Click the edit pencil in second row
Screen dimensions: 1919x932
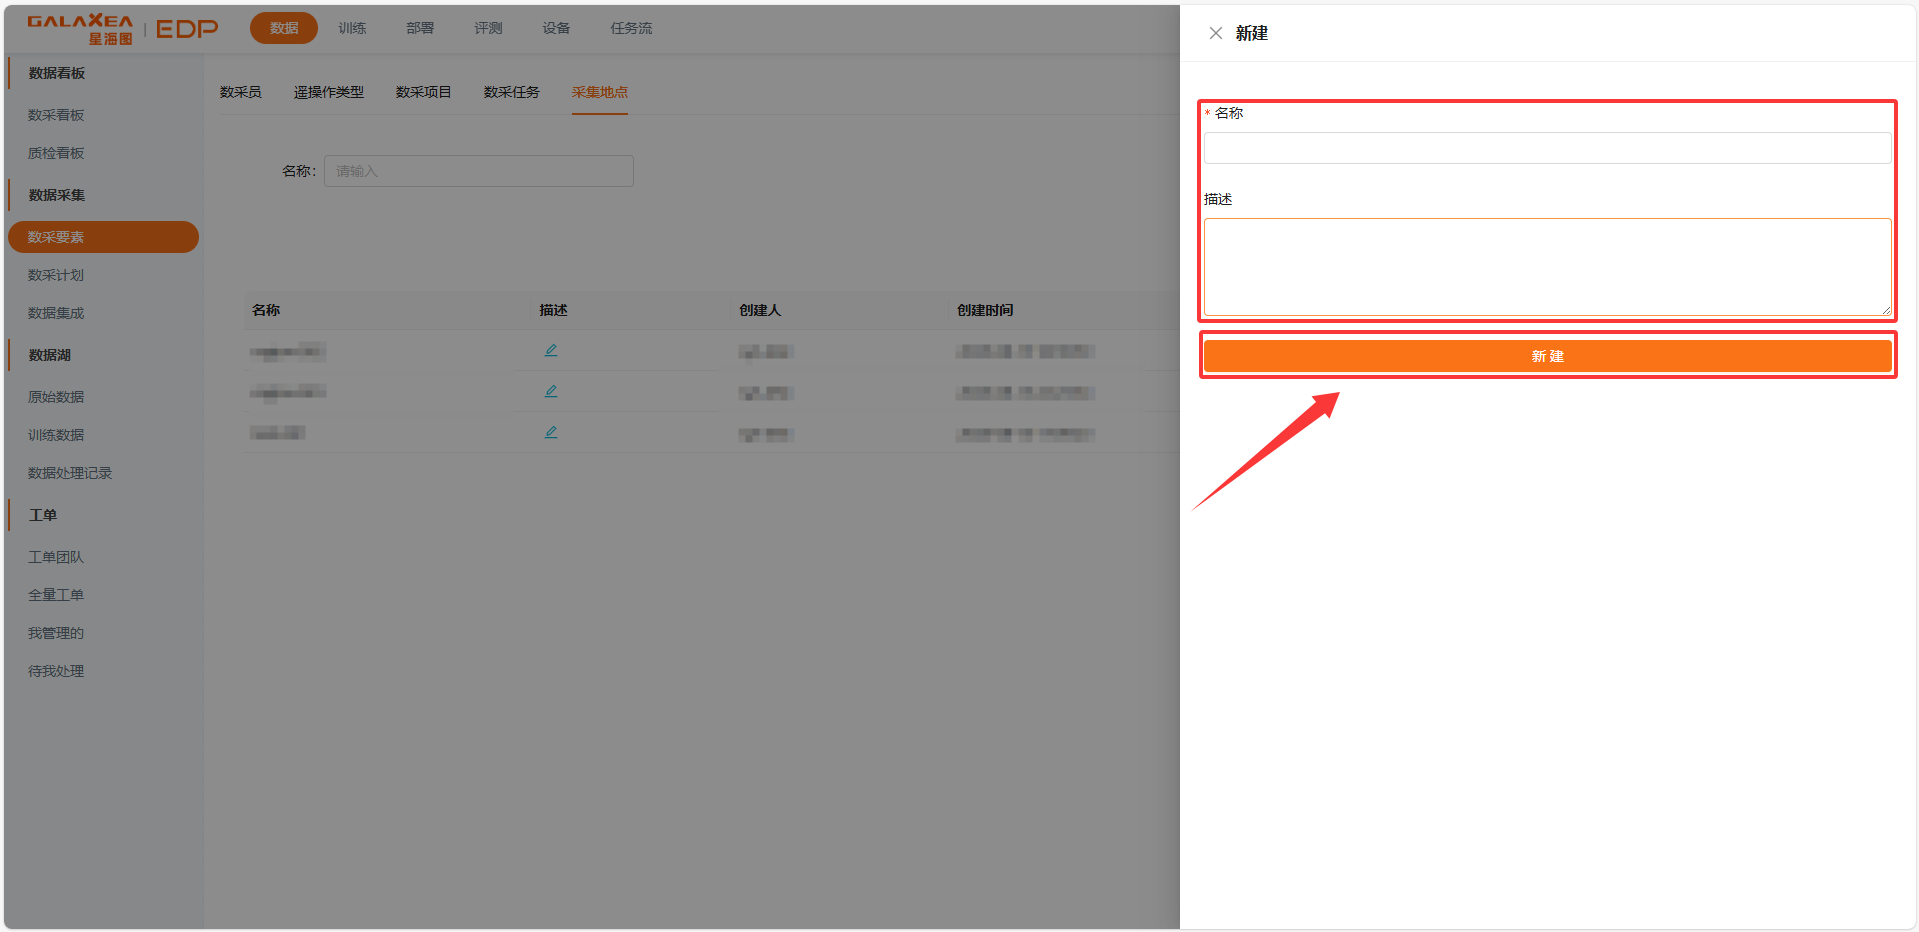551,391
